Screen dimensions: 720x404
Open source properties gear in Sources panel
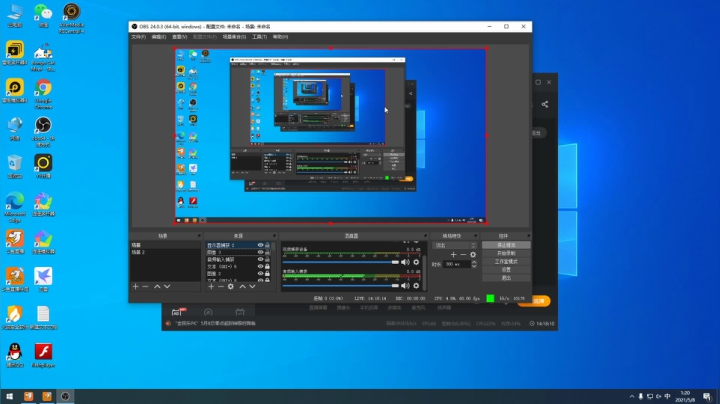point(231,286)
